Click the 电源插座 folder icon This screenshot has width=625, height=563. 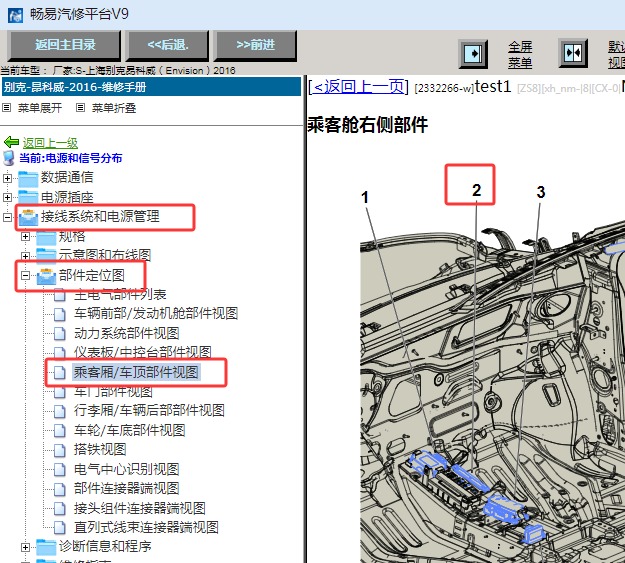(28, 198)
